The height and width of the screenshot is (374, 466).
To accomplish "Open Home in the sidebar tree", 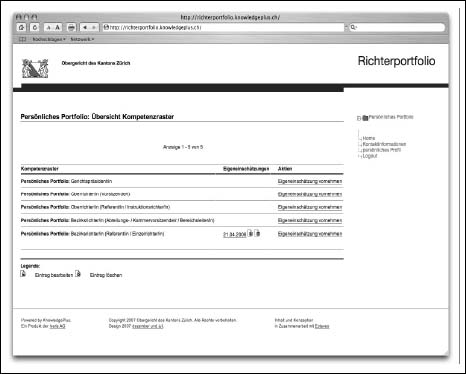I will tap(369, 138).
